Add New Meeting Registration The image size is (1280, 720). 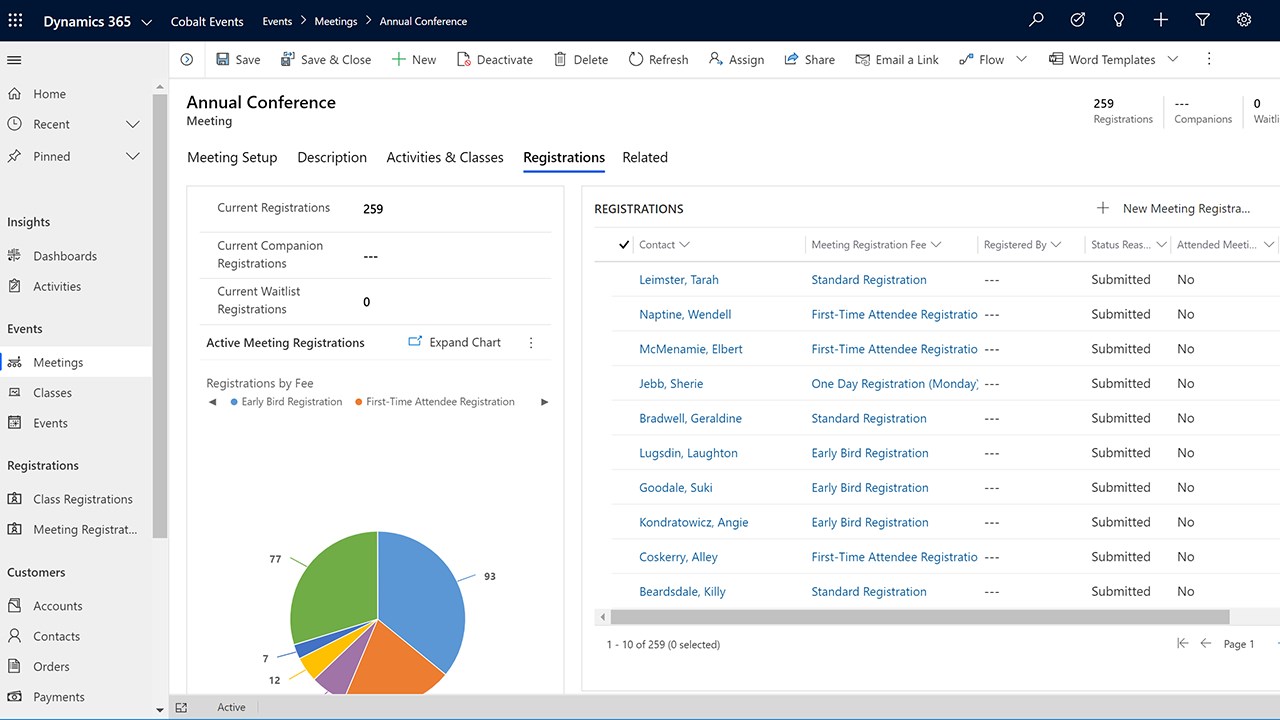point(1173,209)
